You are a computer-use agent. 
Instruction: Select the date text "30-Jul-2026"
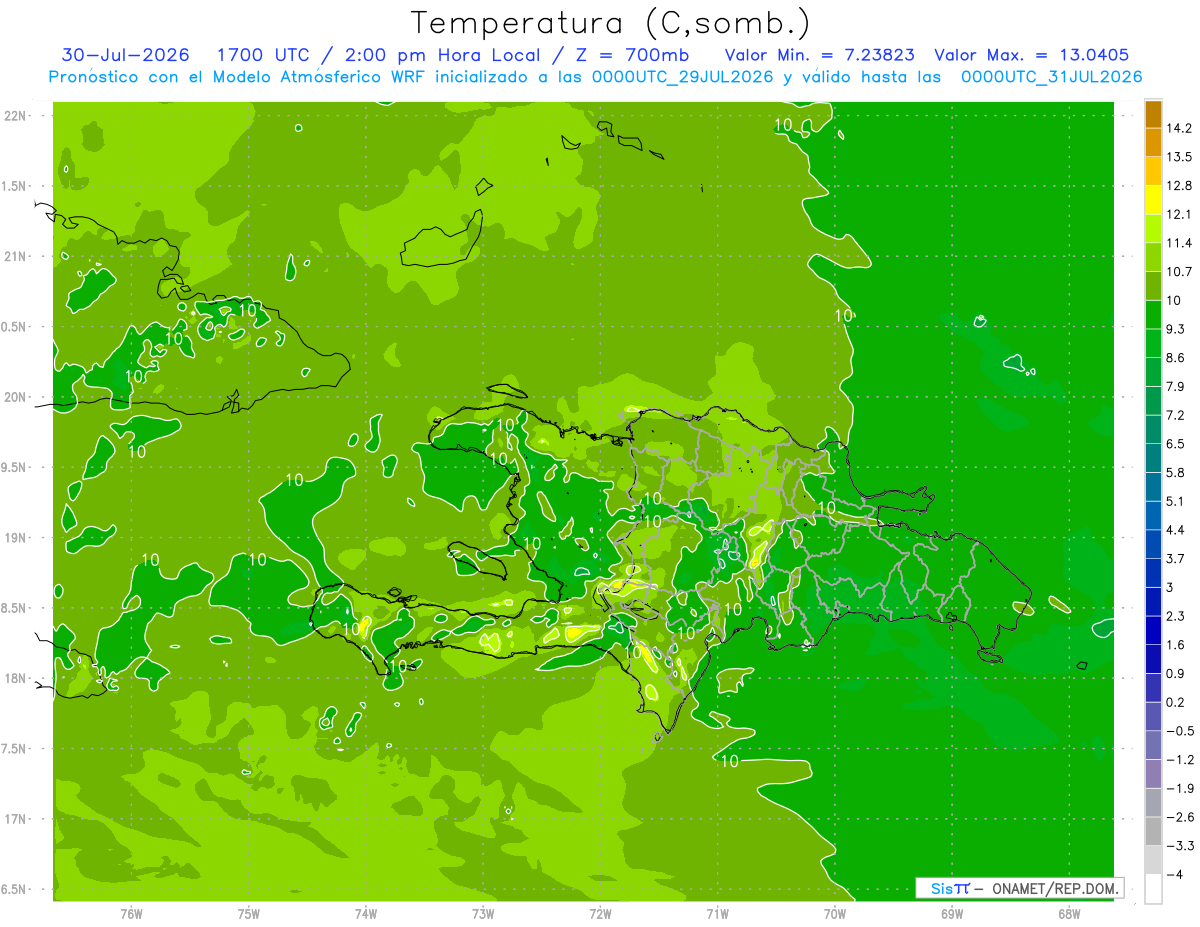pyautogui.click(x=125, y=55)
